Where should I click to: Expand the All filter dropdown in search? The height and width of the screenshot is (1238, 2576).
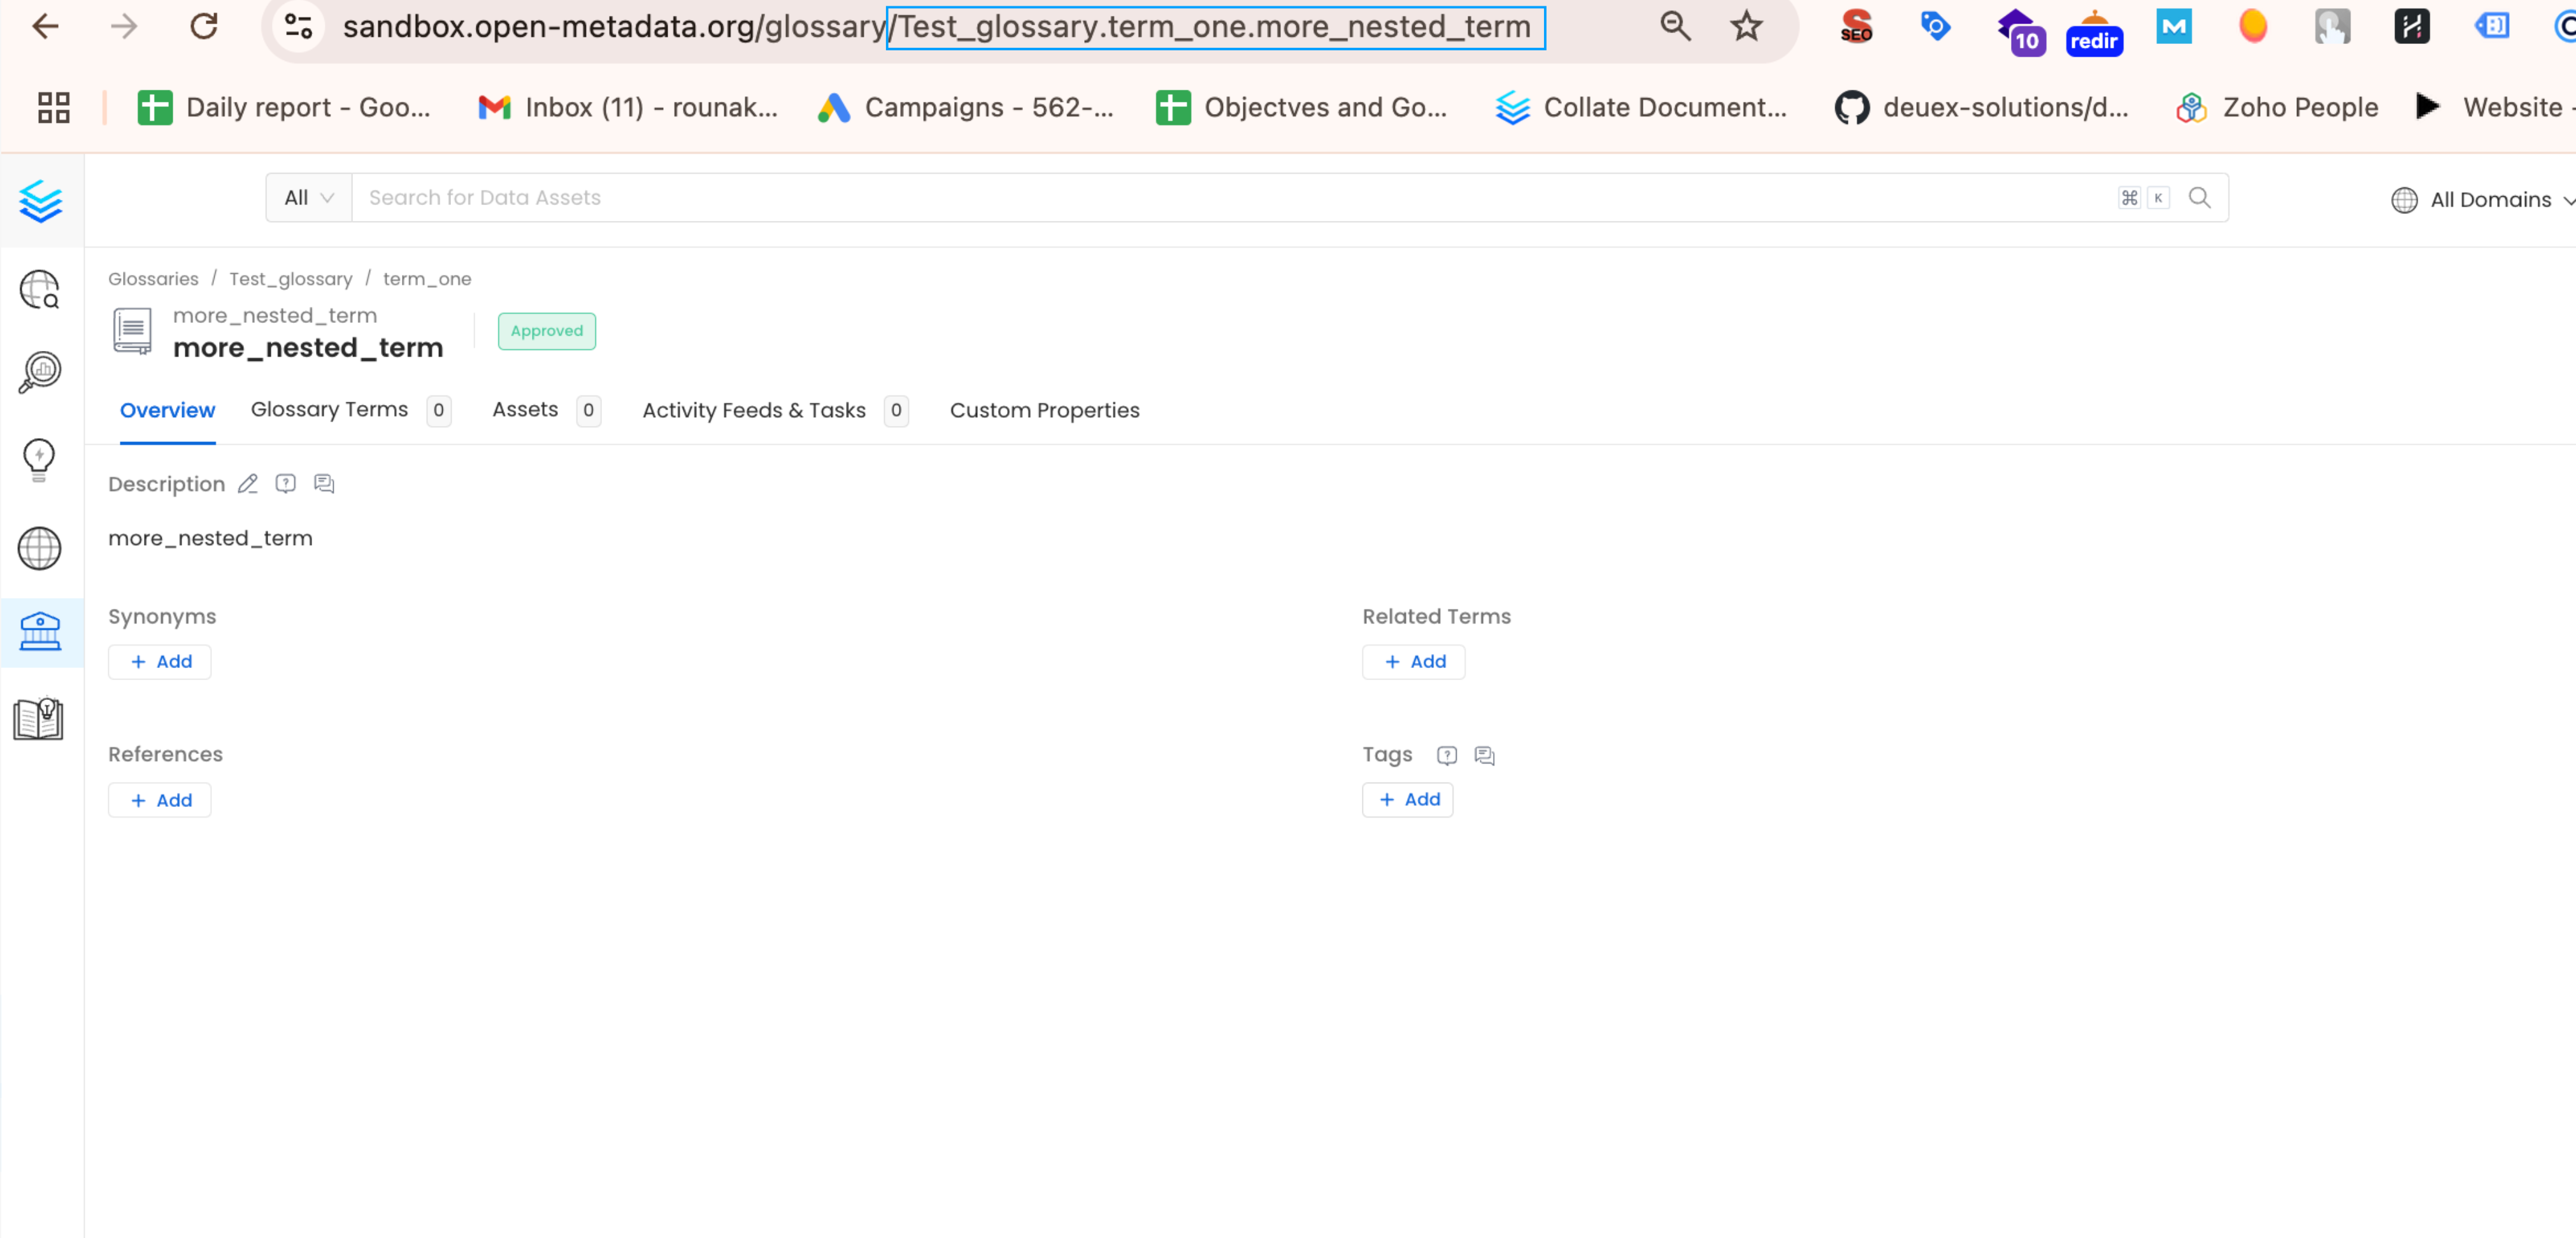point(306,197)
